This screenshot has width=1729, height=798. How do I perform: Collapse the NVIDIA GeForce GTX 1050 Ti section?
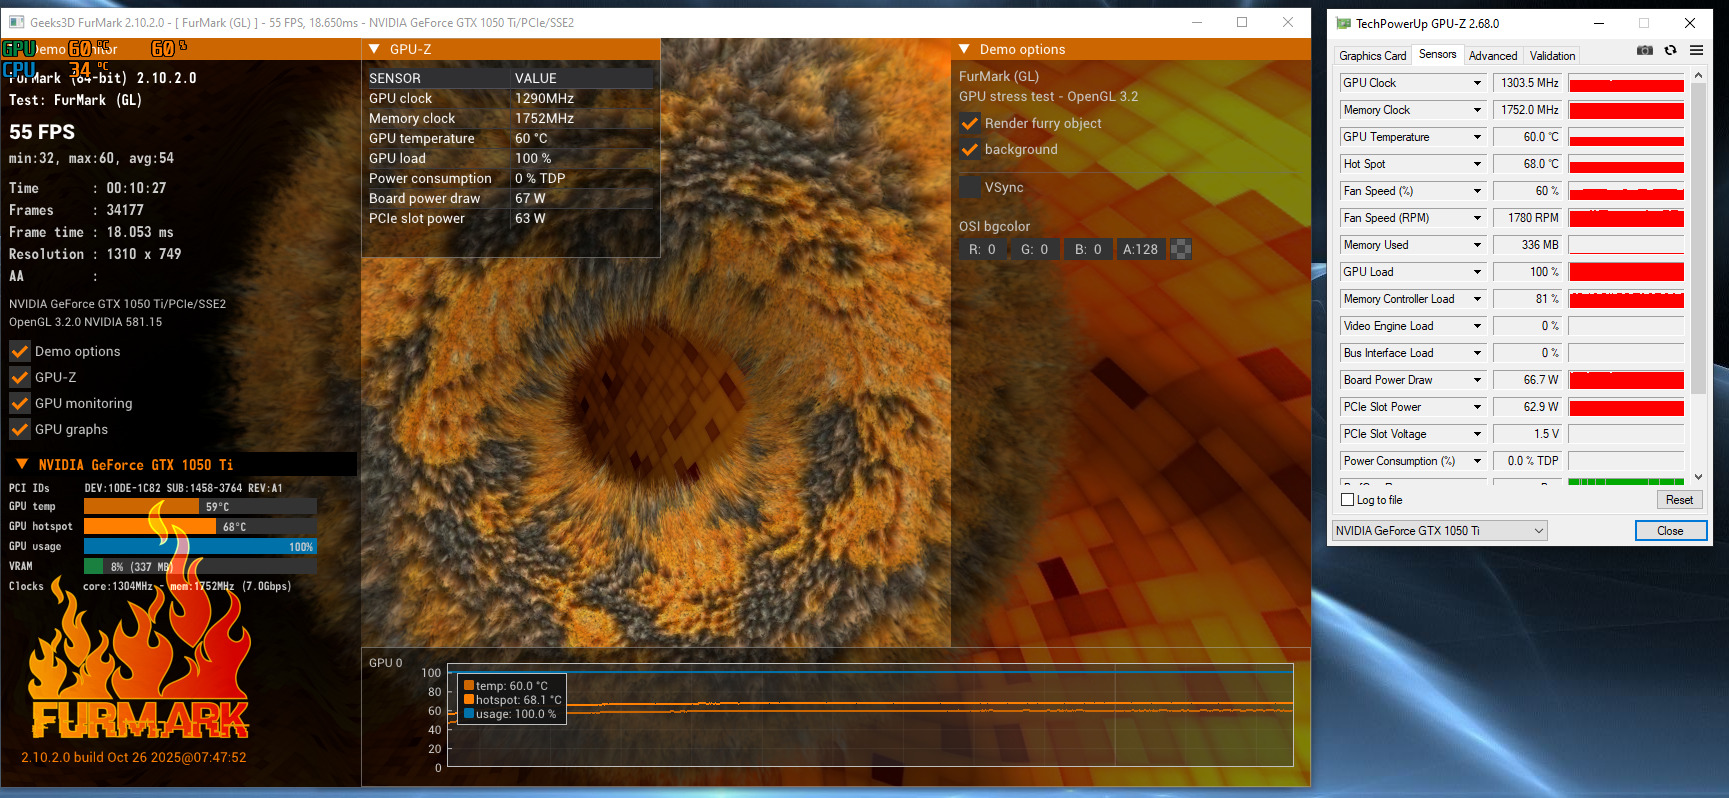[22, 464]
